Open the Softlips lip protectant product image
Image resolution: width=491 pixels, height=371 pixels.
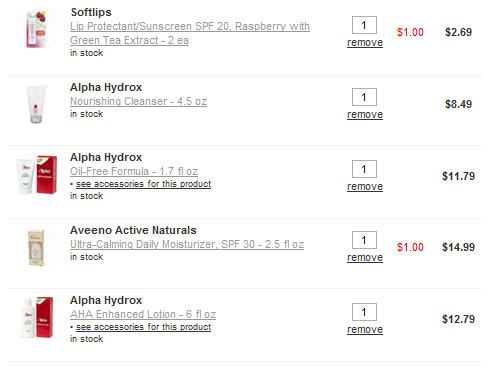pos(37,29)
